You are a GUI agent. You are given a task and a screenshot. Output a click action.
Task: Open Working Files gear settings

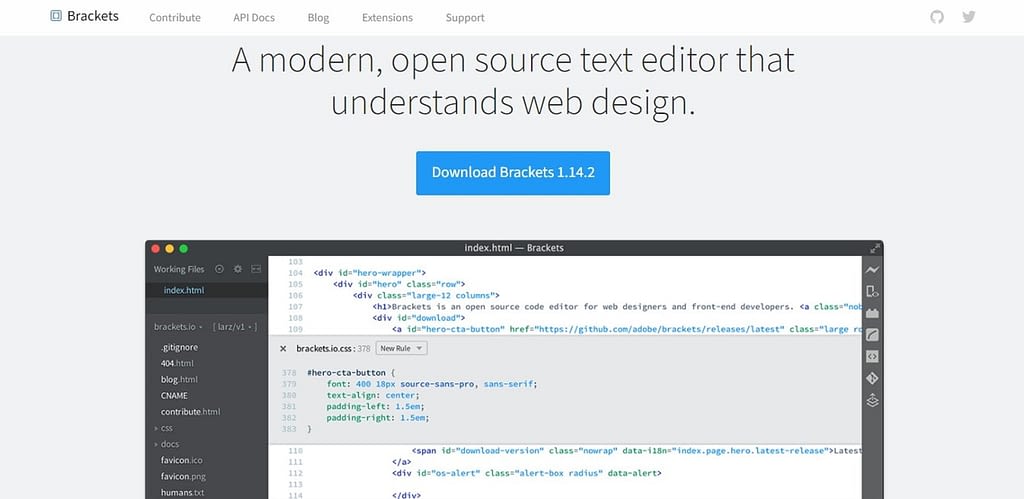click(x=238, y=269)
